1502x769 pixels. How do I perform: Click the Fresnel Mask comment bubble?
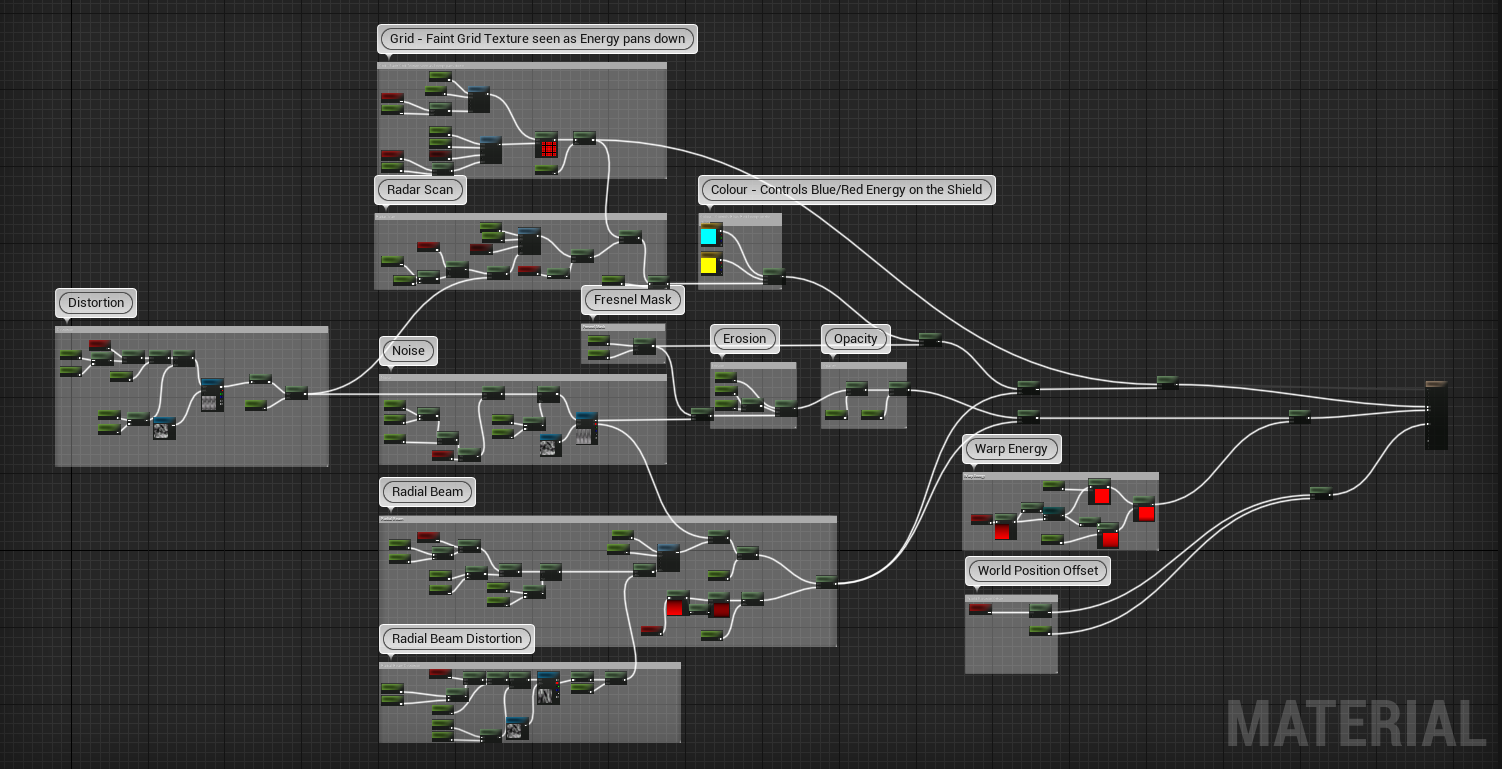(x=632, y=300)
